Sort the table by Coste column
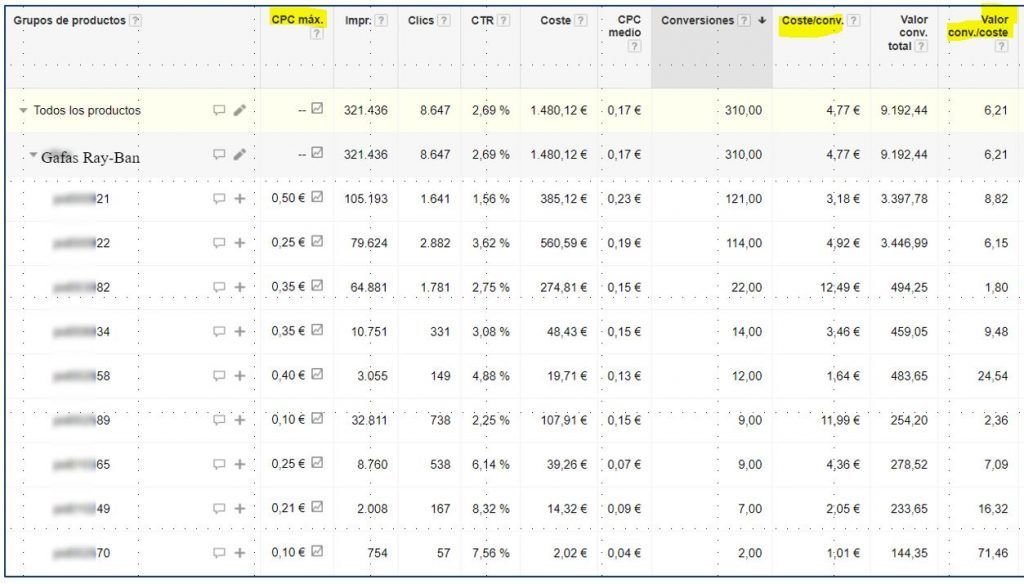This screenshot has height=584, width=1024. click(x=556, y=20)
